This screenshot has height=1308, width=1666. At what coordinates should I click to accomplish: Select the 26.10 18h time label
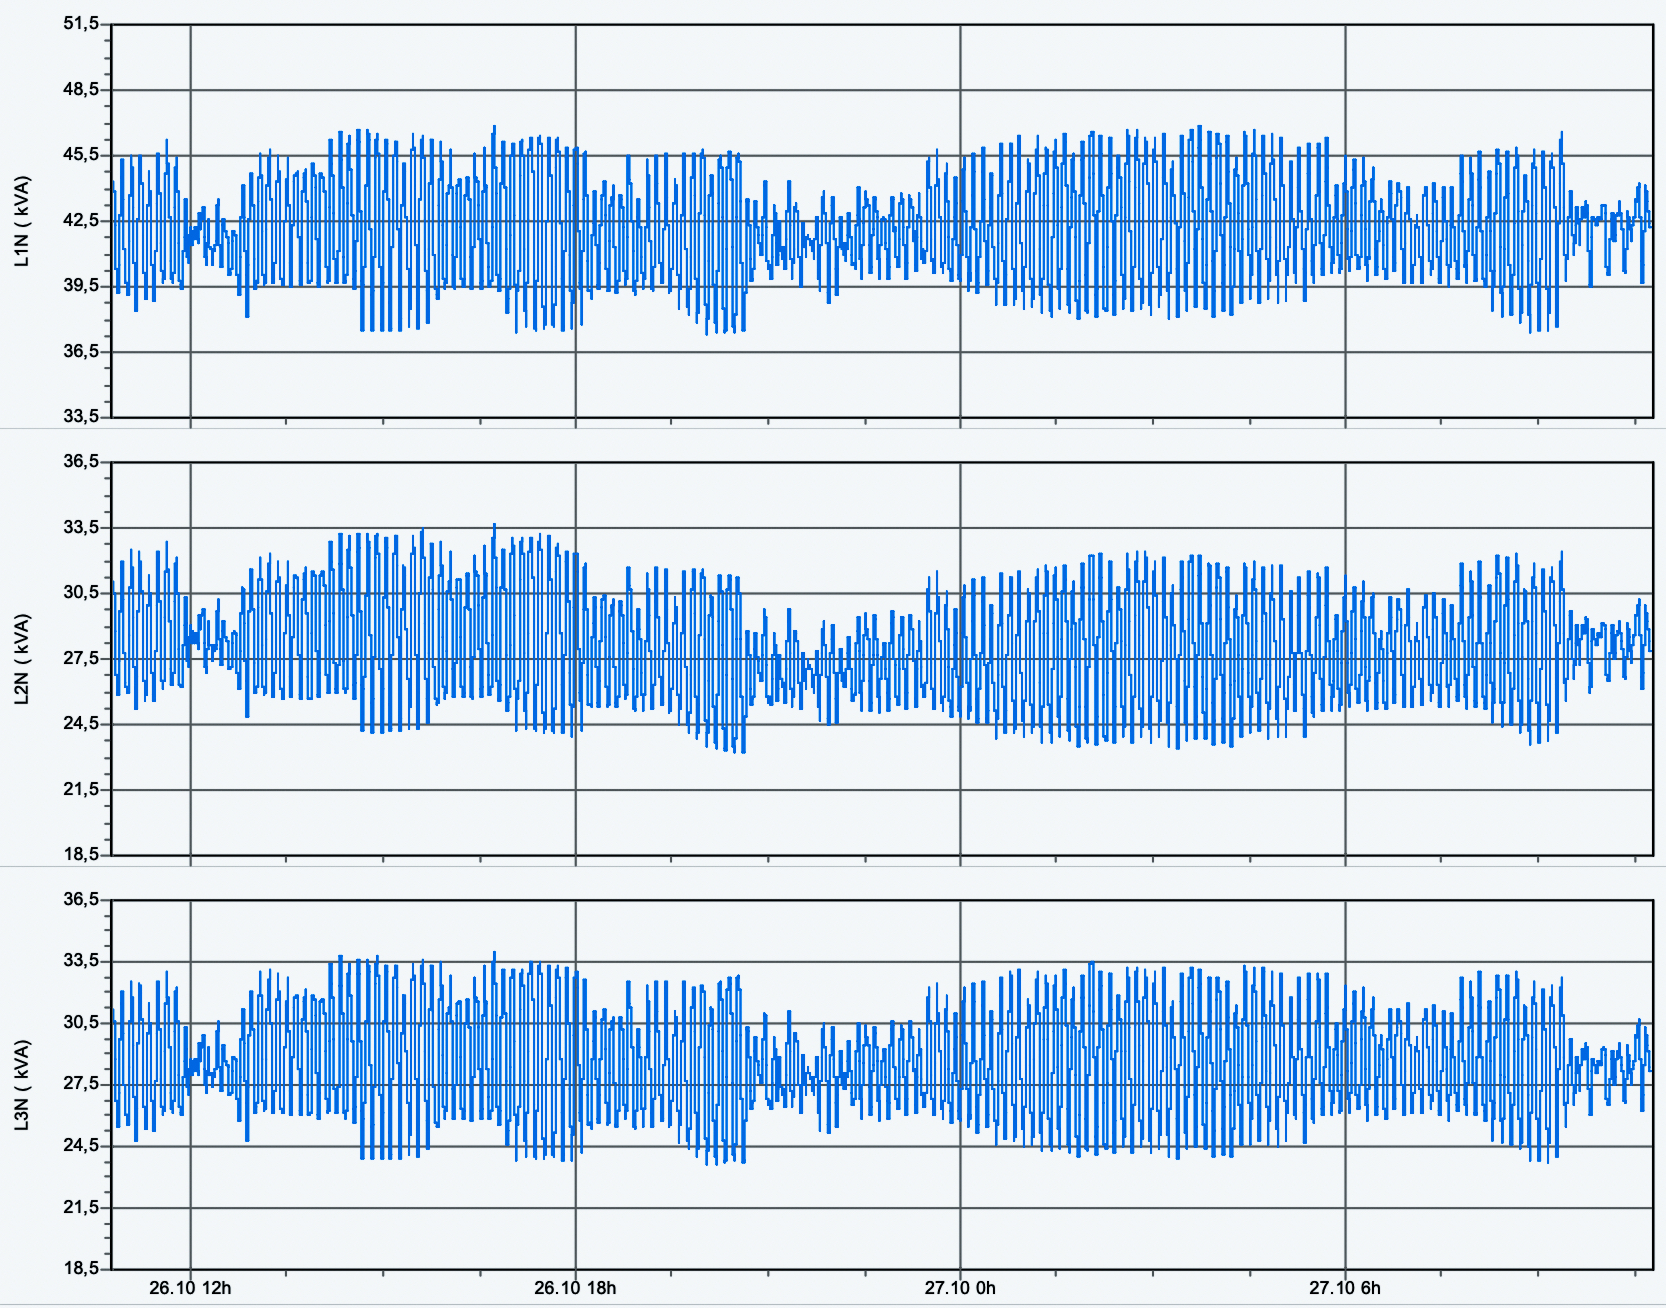[575, 1287]
